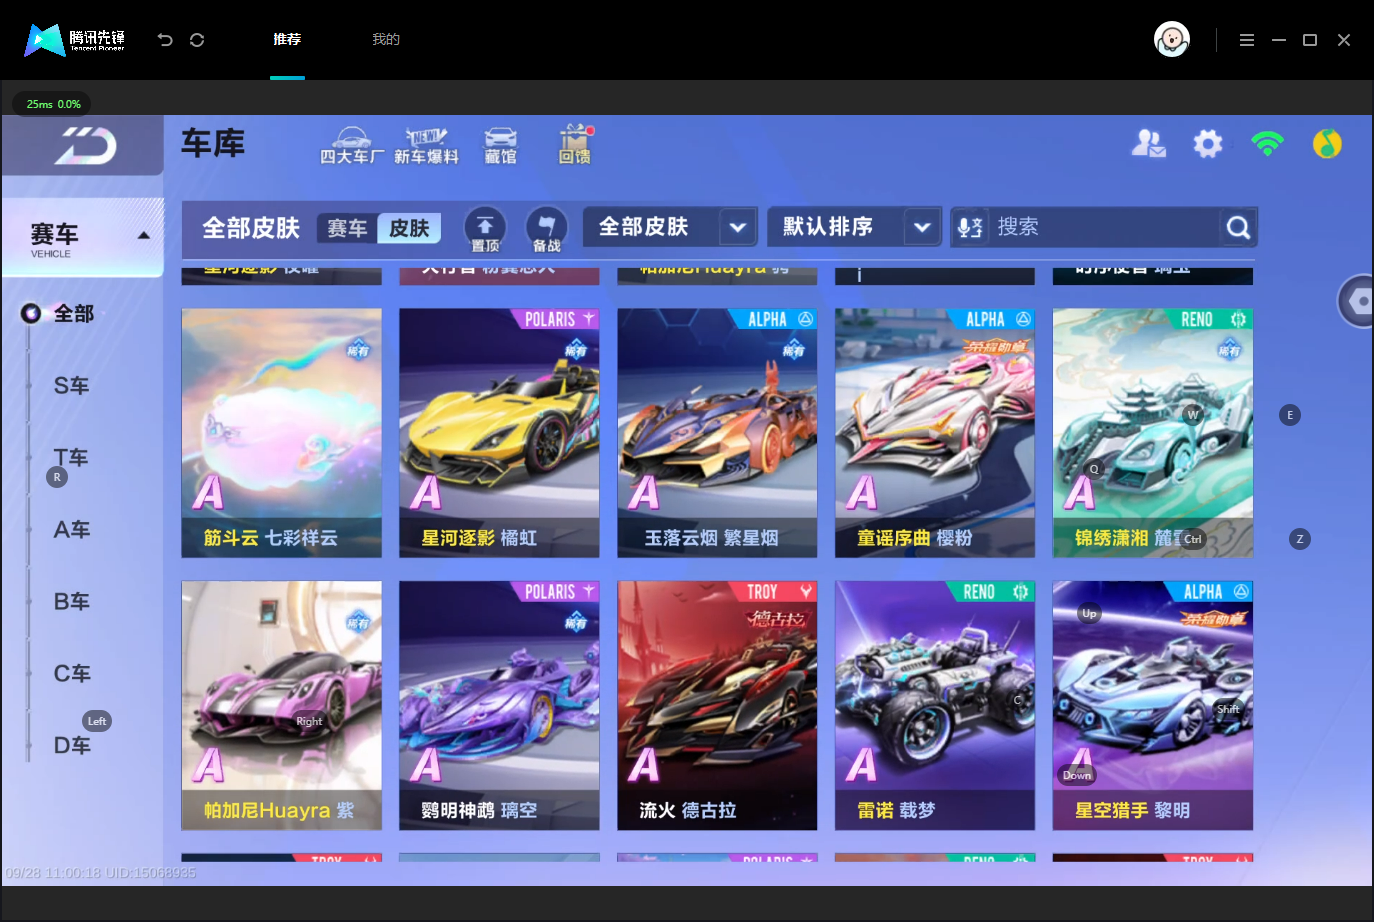Switch to the 赛车 toggle option
The height and width of the screenshot is (922, 1374).
tap(347, 228)
